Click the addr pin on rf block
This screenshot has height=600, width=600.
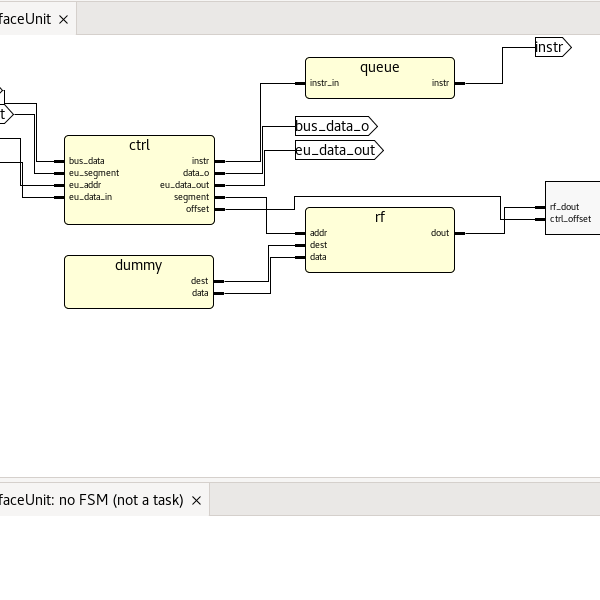coord(318,233)
